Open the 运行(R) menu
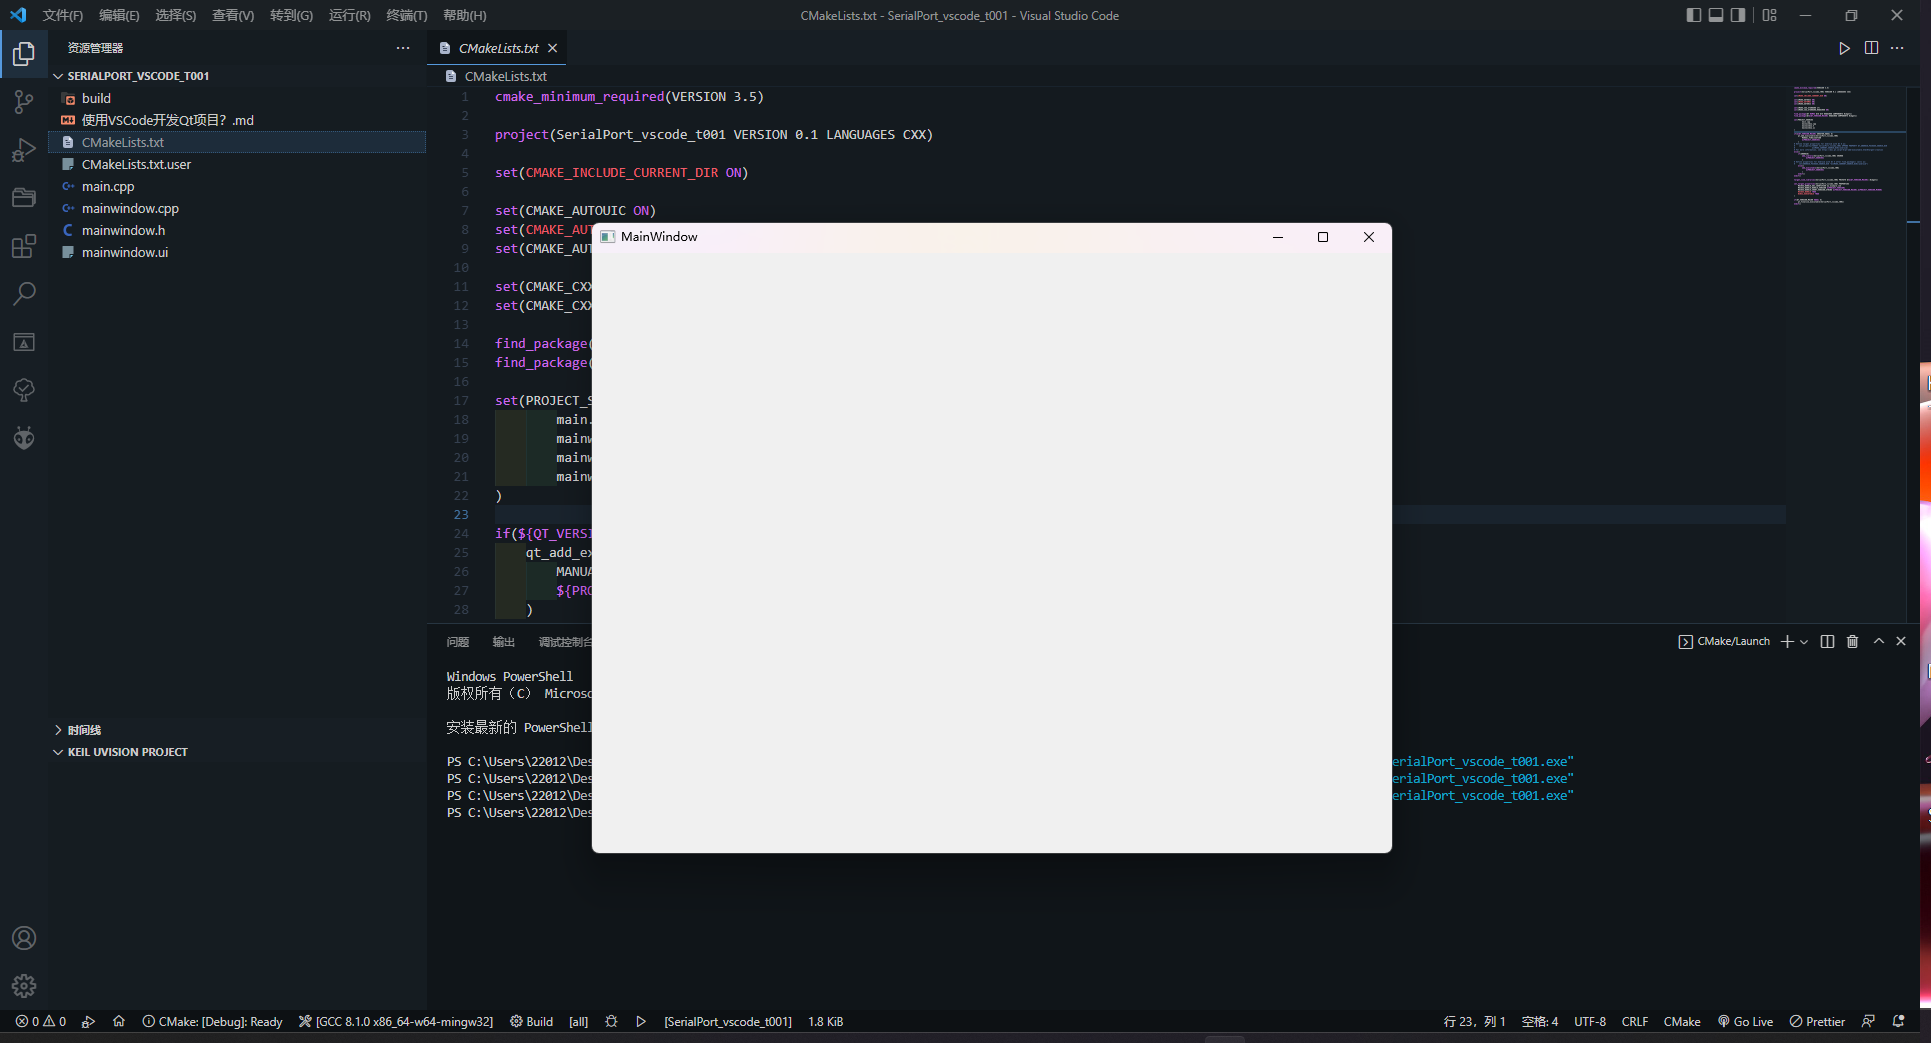The height and width of the screenshot is (1043, 1931). (x=349, y=15)
